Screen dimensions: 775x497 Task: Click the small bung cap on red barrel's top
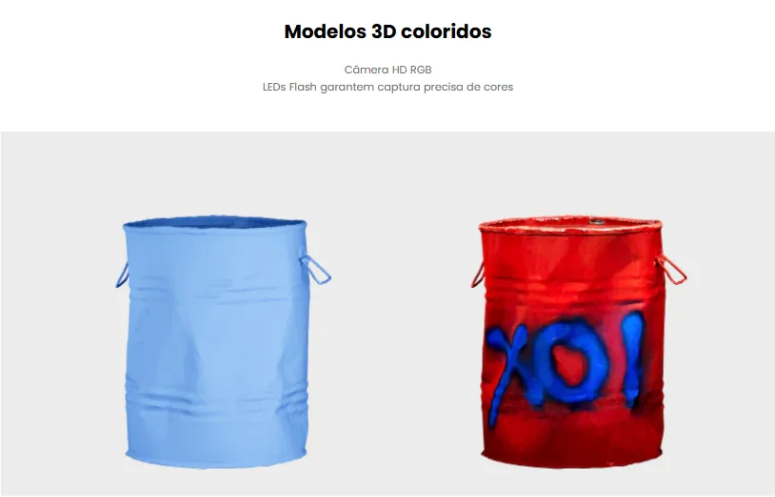pyautogui.click(x=597, y=222)
